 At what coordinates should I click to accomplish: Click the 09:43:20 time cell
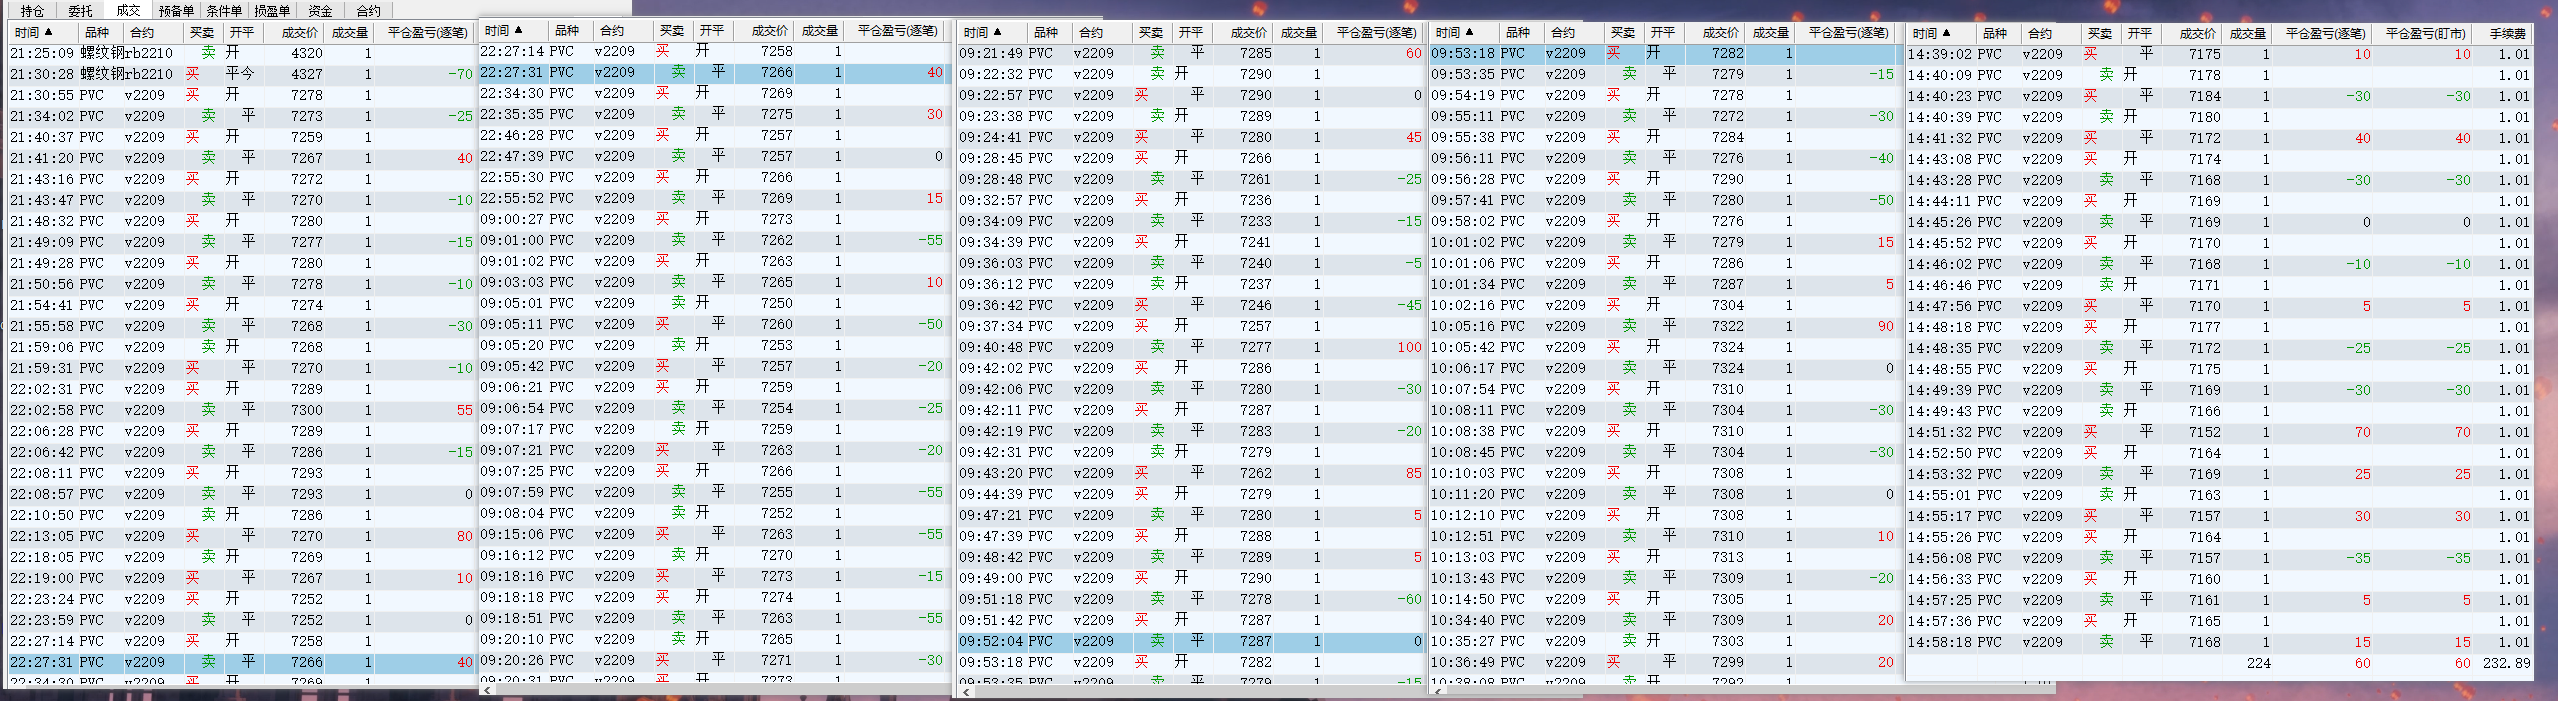point(991,473)
